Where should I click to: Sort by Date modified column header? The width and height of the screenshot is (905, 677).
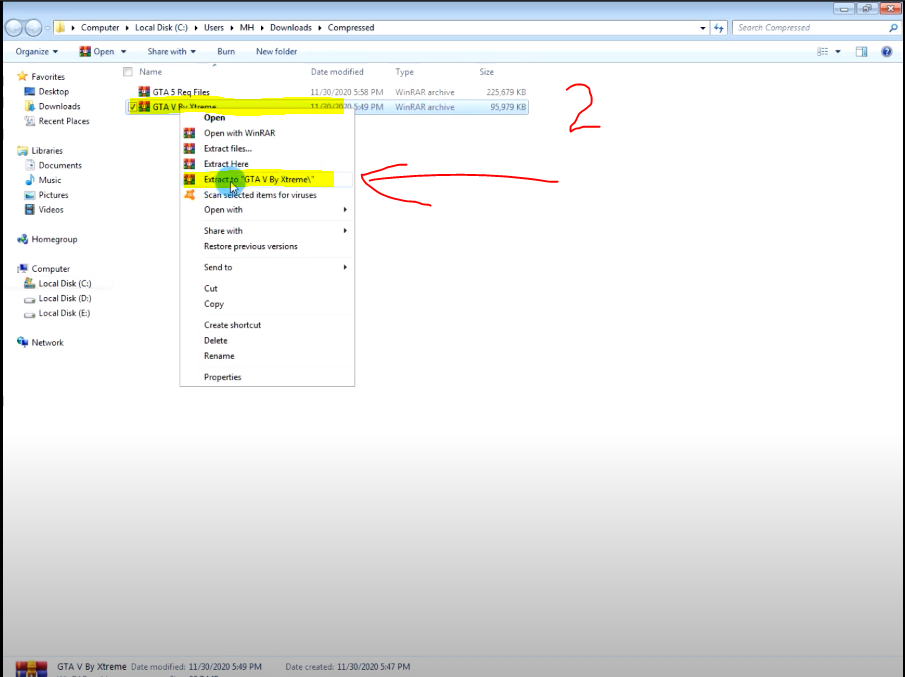(x=337, y=72)
